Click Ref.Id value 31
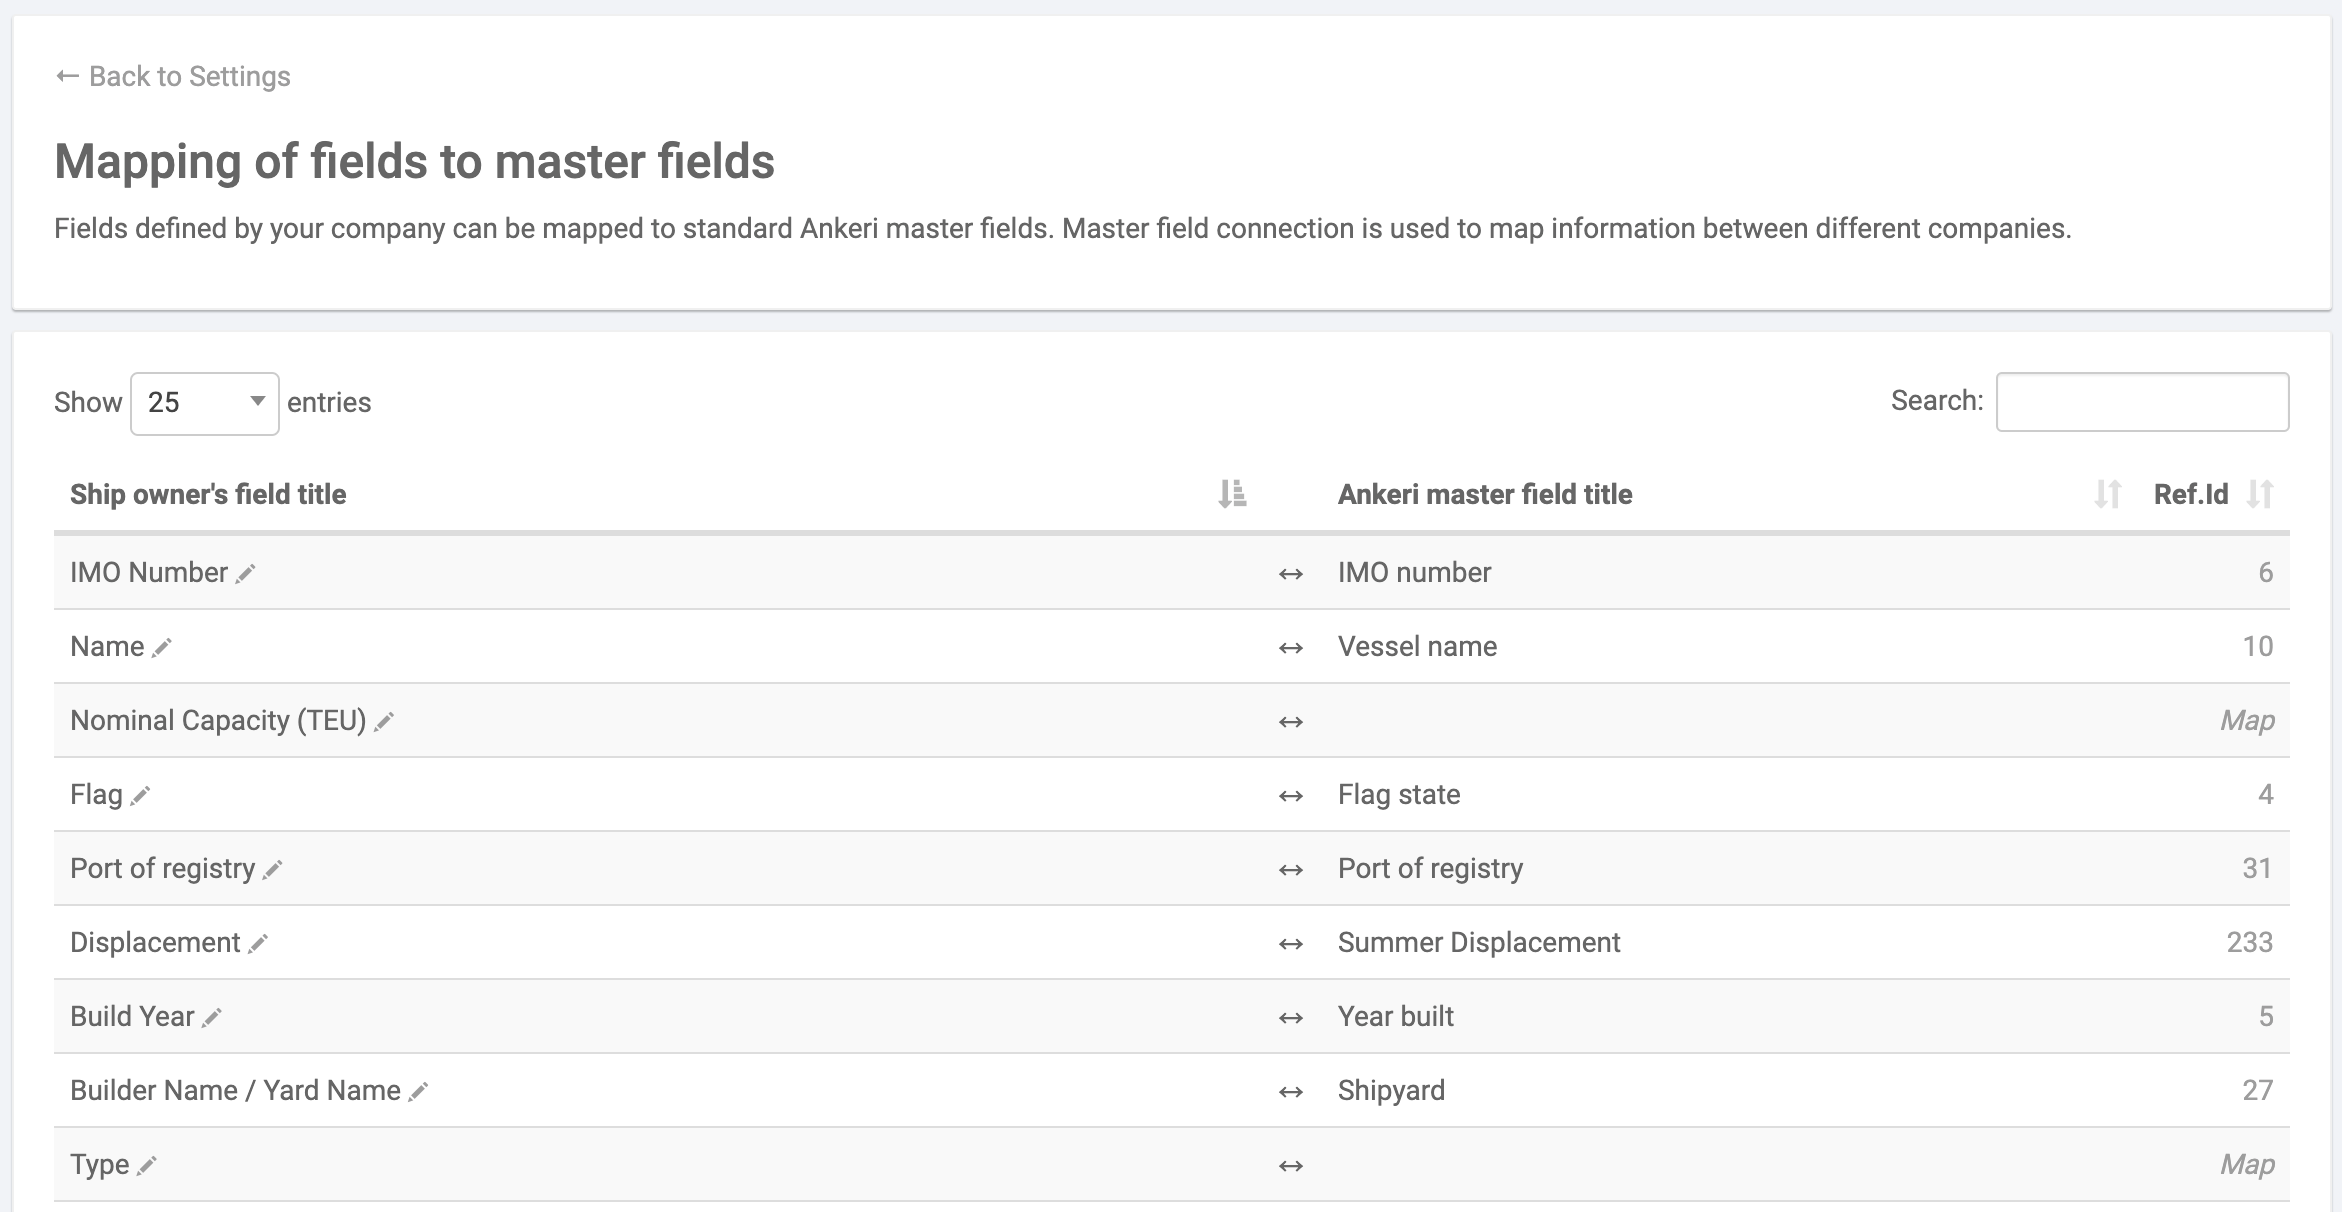The image size is (2342, 1212). coord(2257,868)
